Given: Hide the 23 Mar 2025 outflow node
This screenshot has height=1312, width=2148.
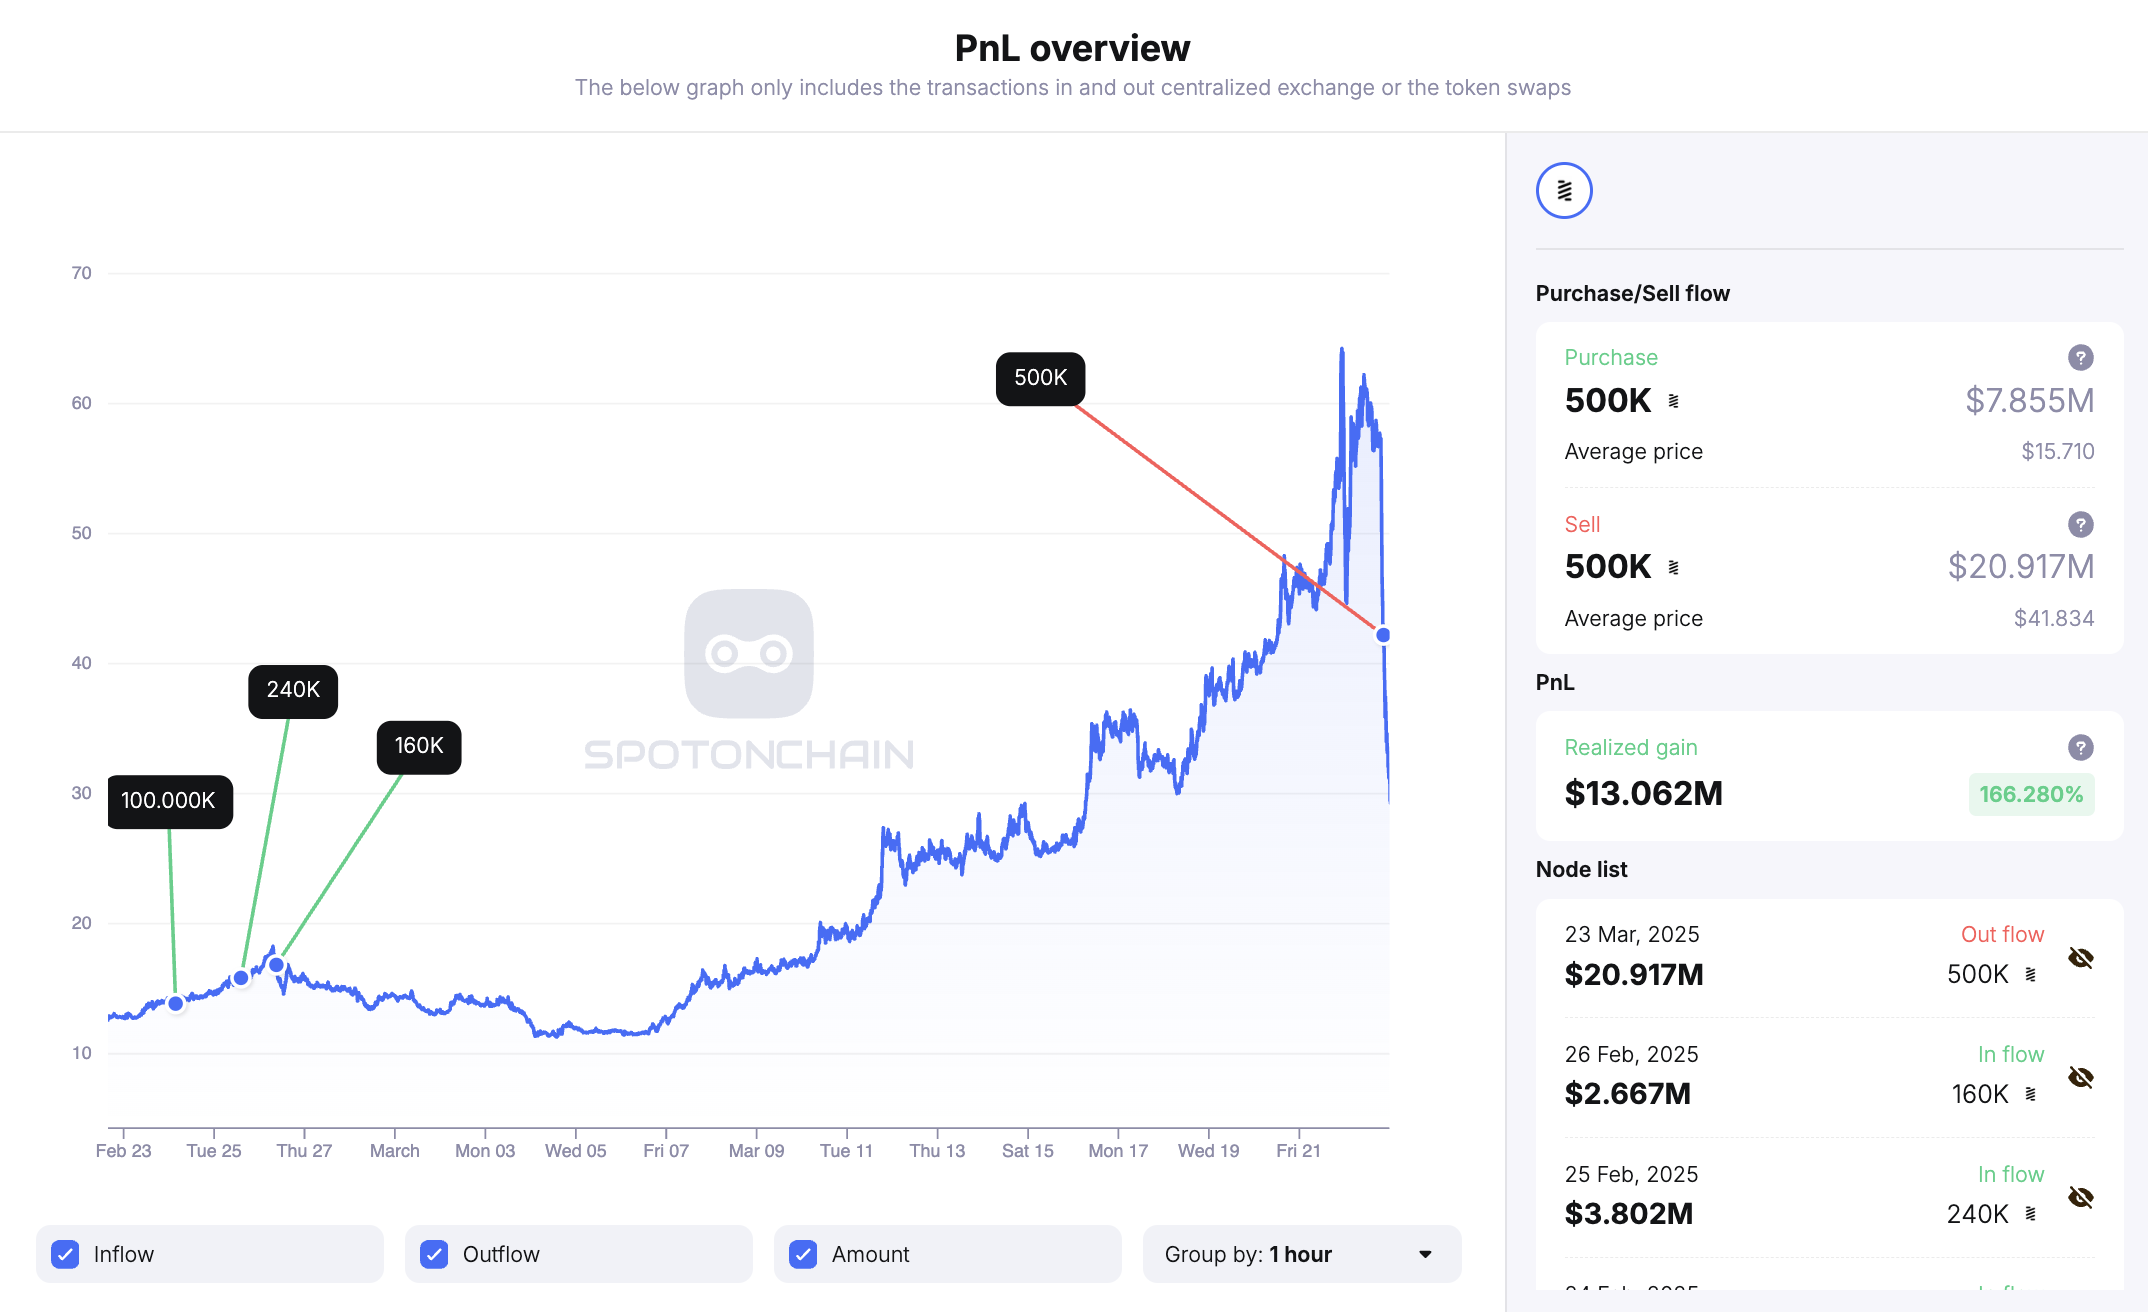Looking at the screenshot, I should coord(2080,958).
